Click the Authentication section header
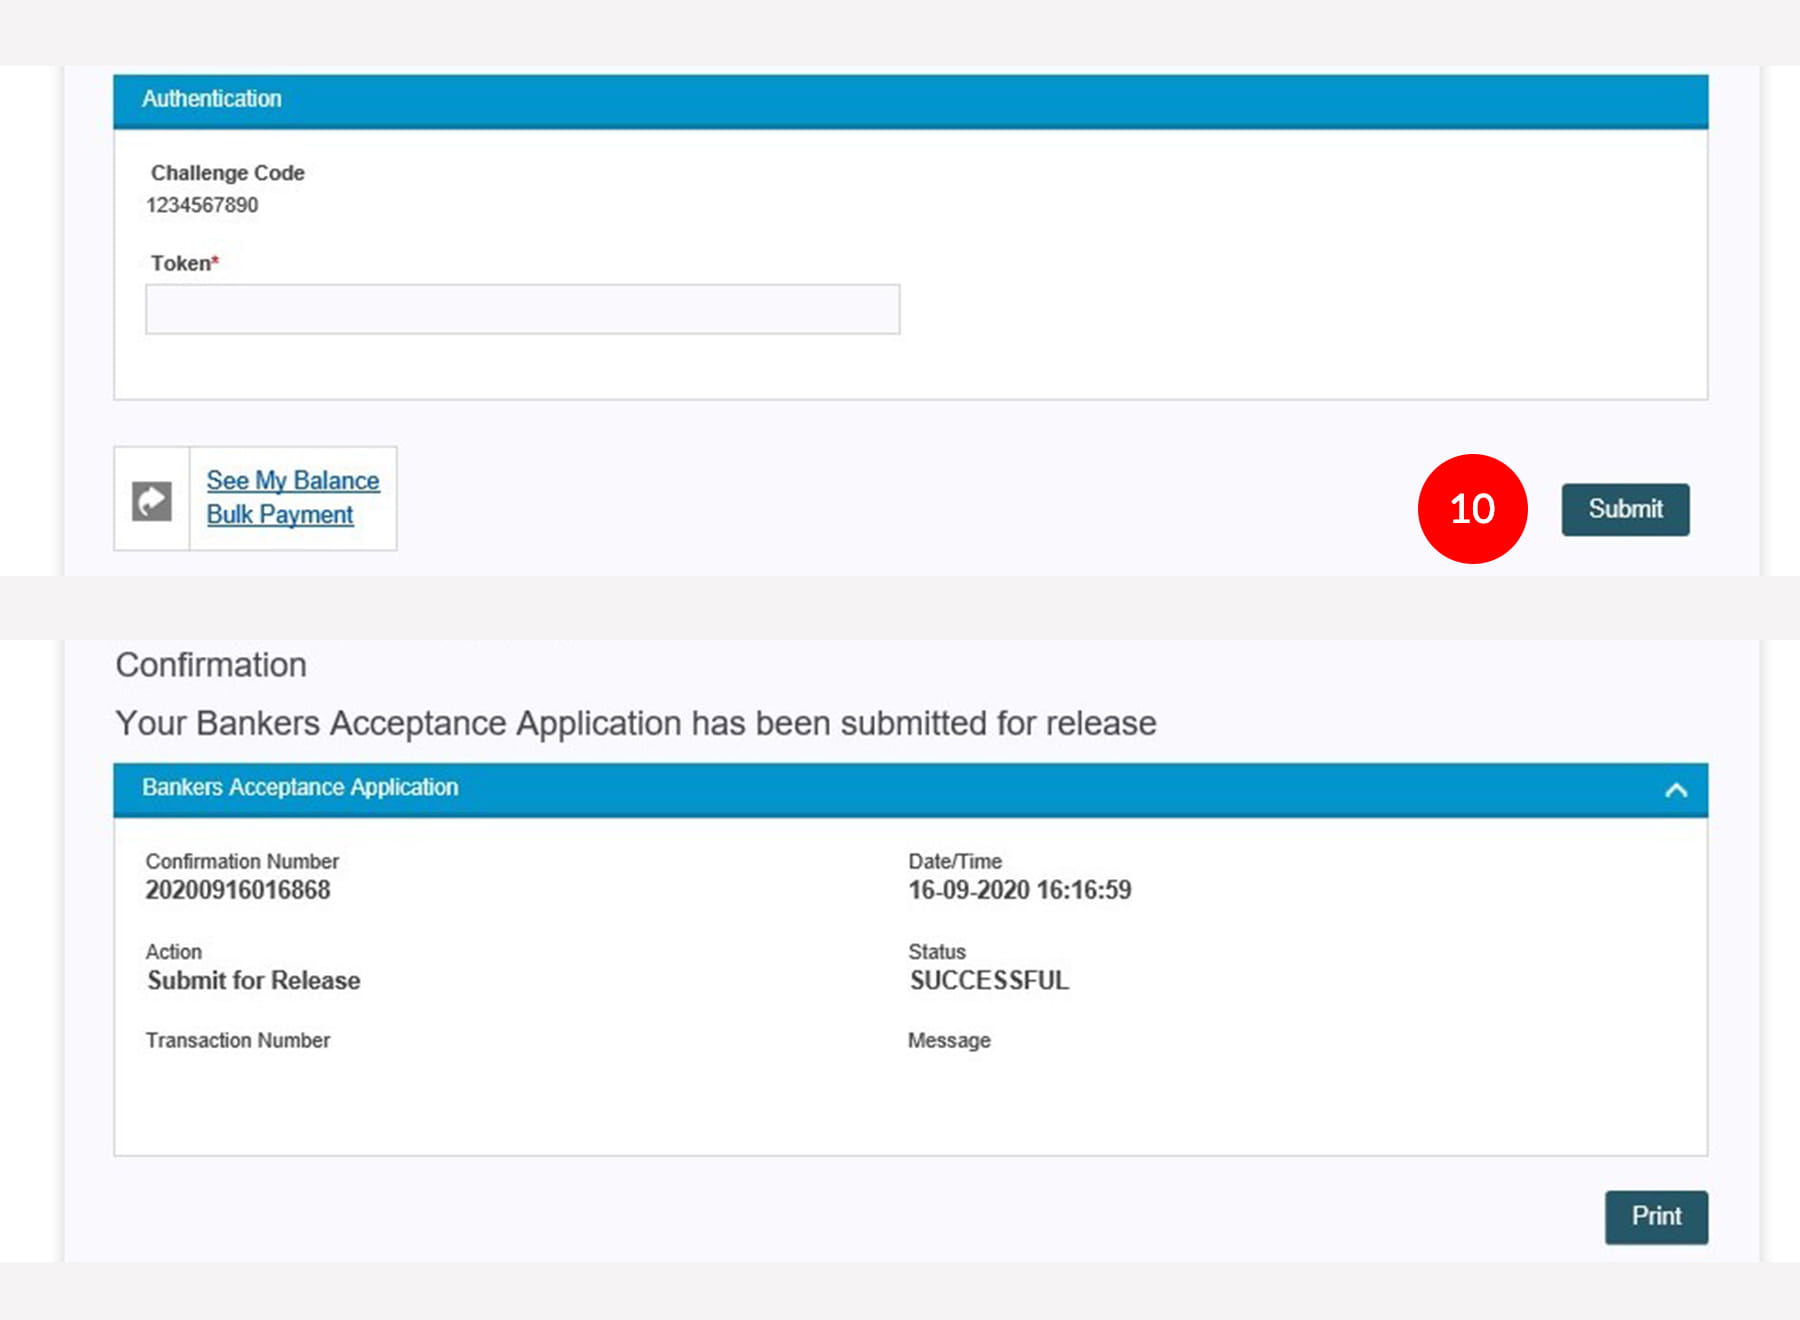The height and width of the screenshot is (1320, 1800). click(211, 99)
